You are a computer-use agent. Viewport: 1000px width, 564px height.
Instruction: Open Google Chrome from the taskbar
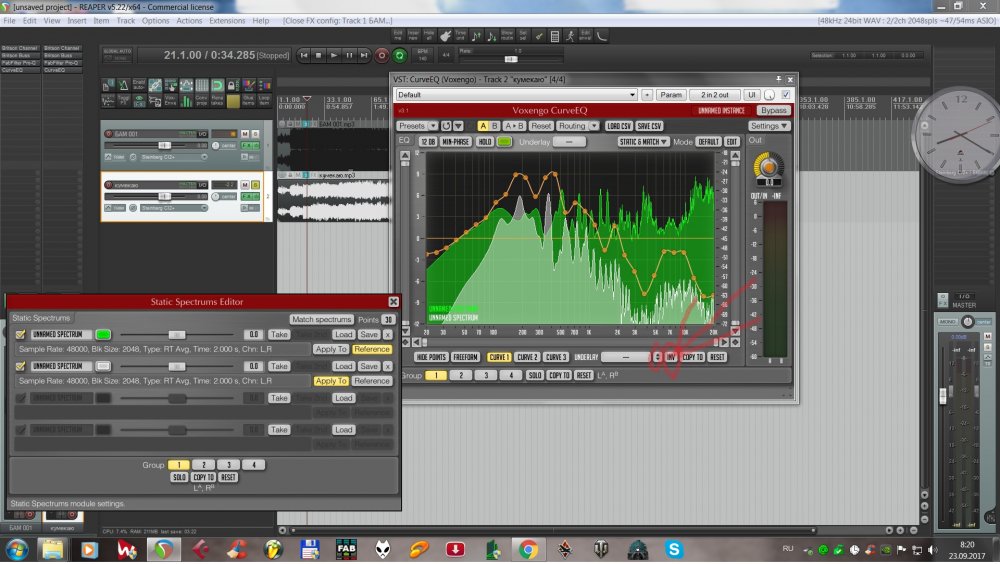coord(528,549)
